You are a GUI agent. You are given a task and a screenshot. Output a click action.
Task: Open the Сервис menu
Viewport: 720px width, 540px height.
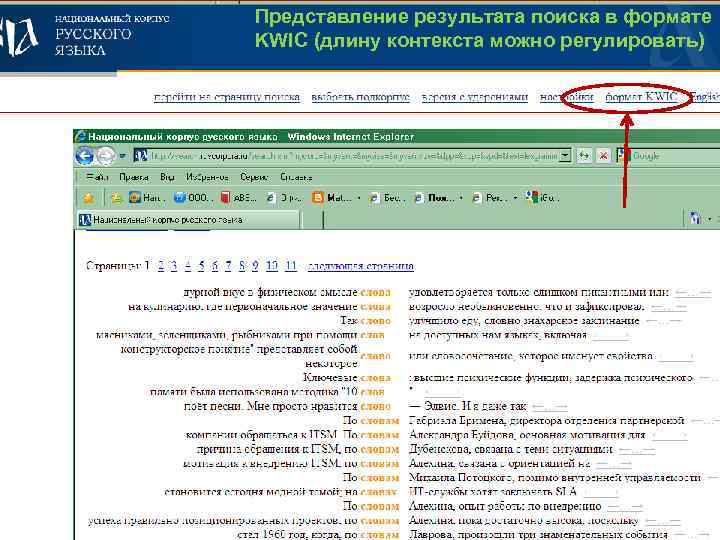pos(254,177)
